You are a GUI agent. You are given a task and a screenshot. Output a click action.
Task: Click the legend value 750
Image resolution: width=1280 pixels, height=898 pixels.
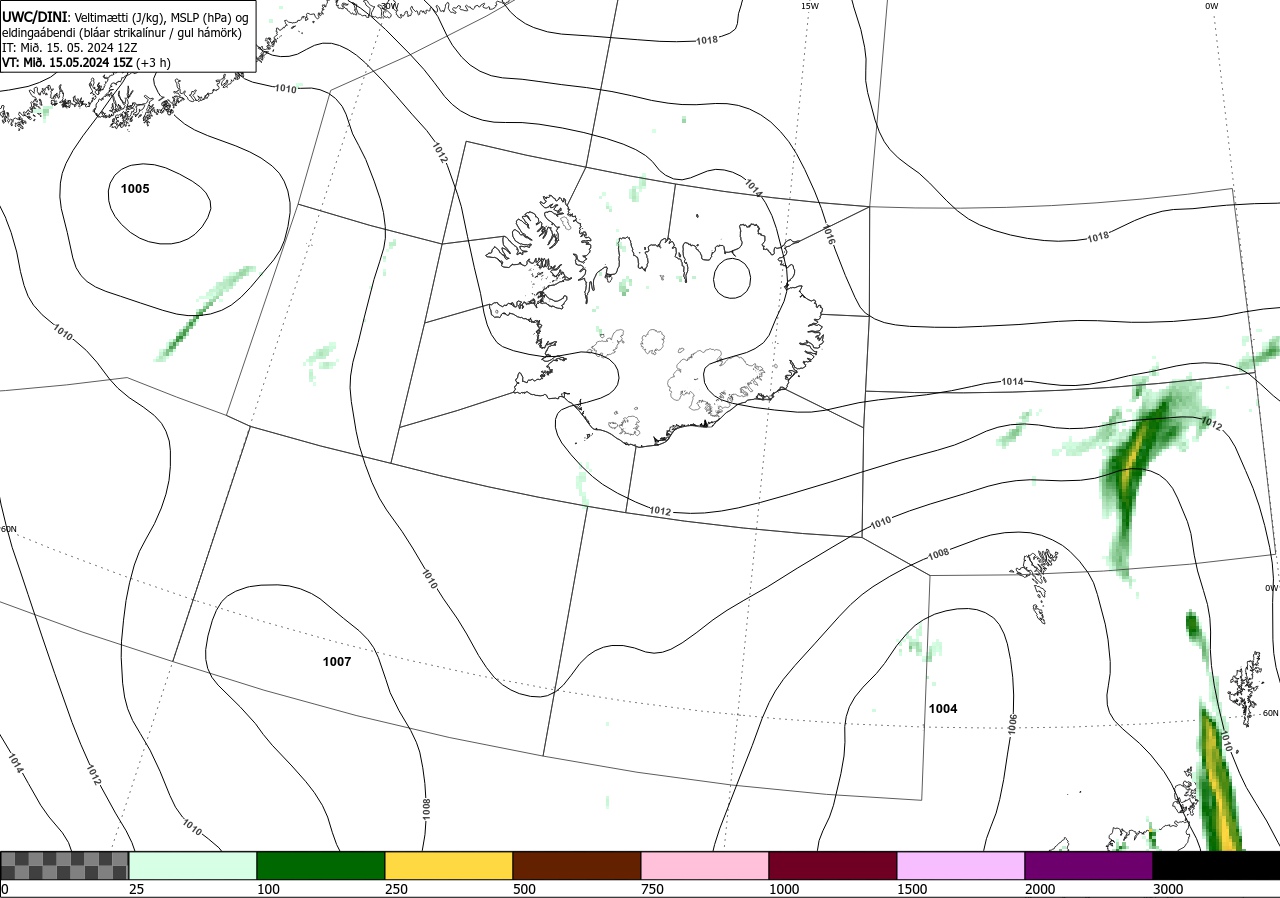click(652, 889)
